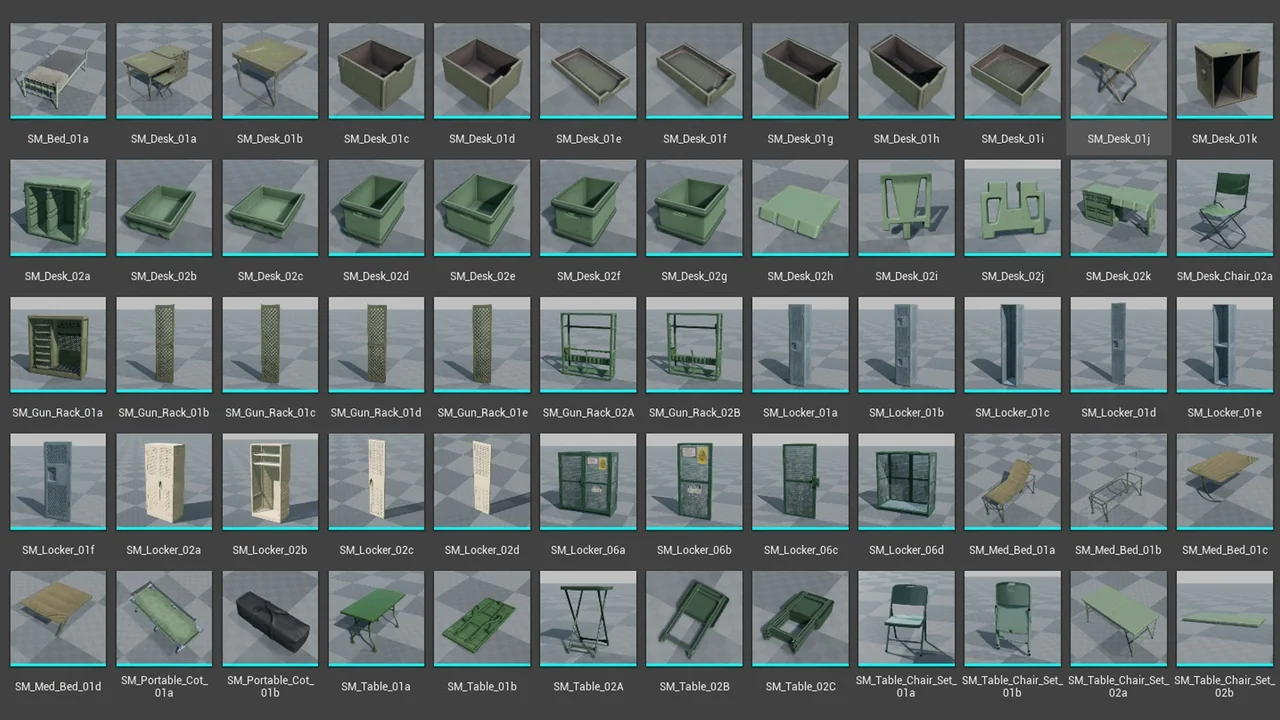This screenshot has width=1280, height=720.
Task: Click the SM_Gun_Rack_02A green rack asset
Action: [588, 345]
